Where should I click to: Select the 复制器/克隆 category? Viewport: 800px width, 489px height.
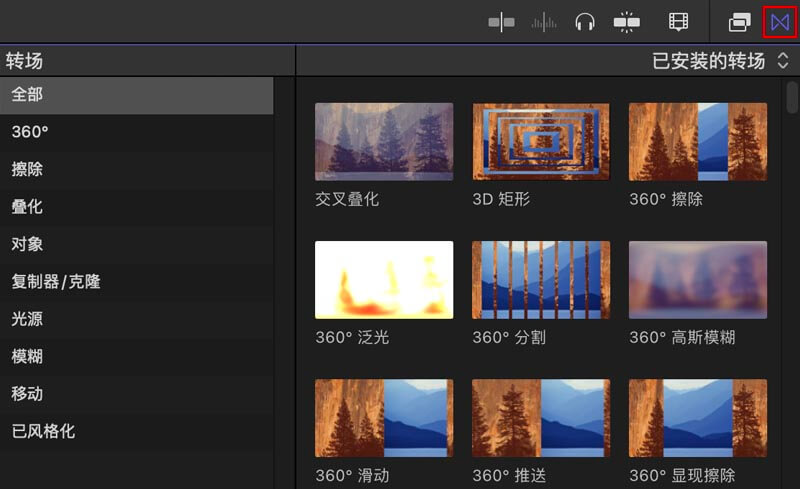[x=137, y=282]
